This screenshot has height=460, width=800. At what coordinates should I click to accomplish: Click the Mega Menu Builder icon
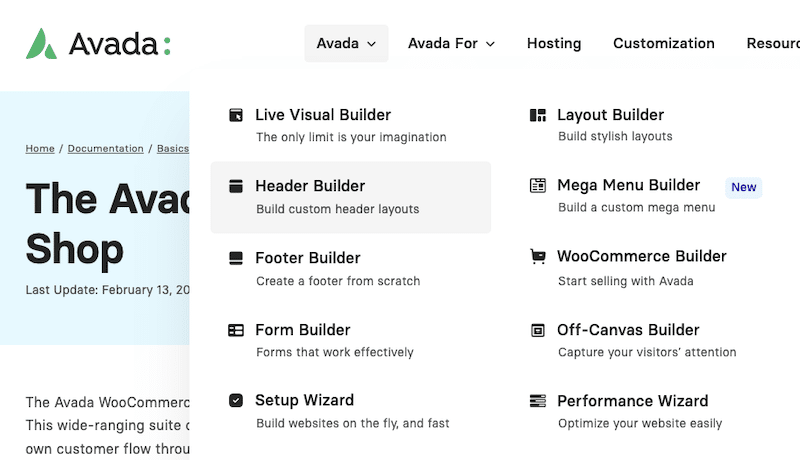[x=538, y=186]
